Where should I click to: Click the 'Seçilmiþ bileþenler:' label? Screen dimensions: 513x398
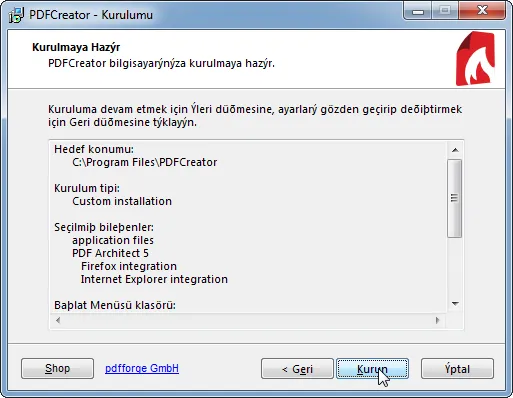coord(104,227)
